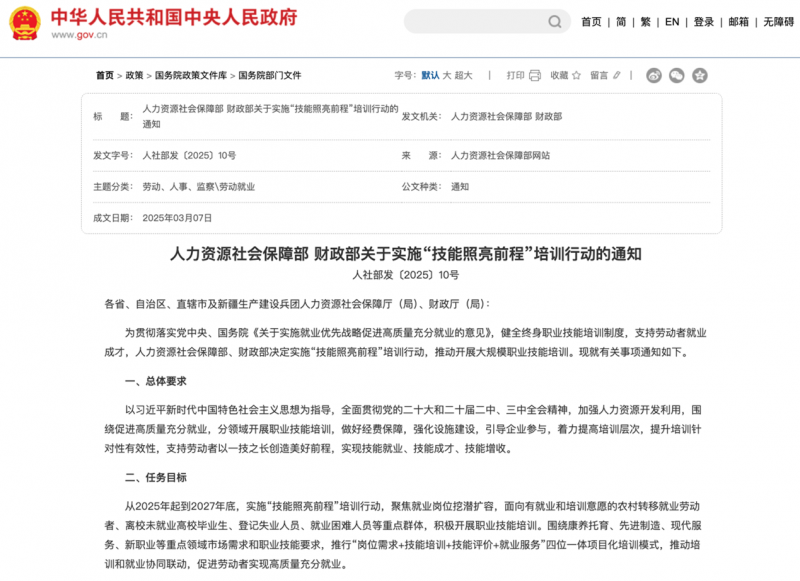Image resolution: width=800 pixels, height=581 pixels.
Task: Share to Qzone with the star icon
Action: [700, 75]
